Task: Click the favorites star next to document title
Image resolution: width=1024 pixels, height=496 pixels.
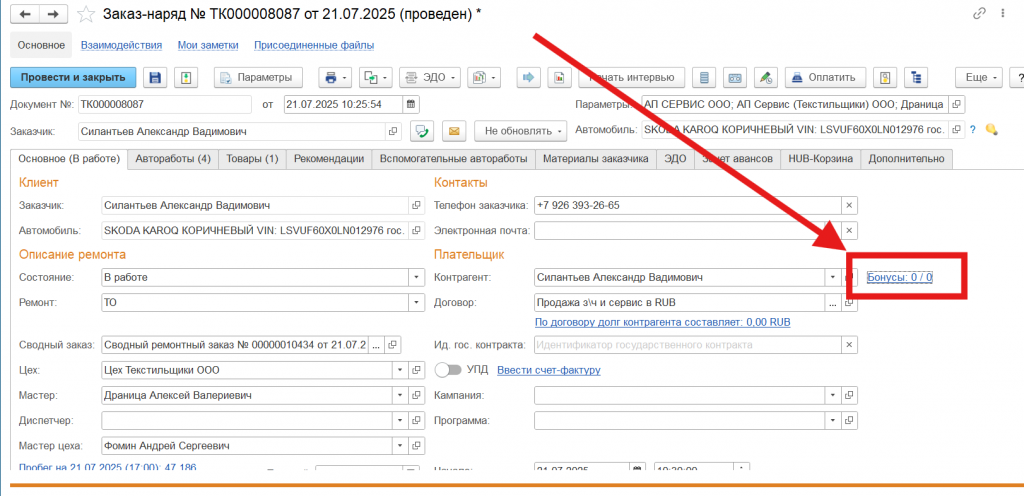Action: (87, 14)
